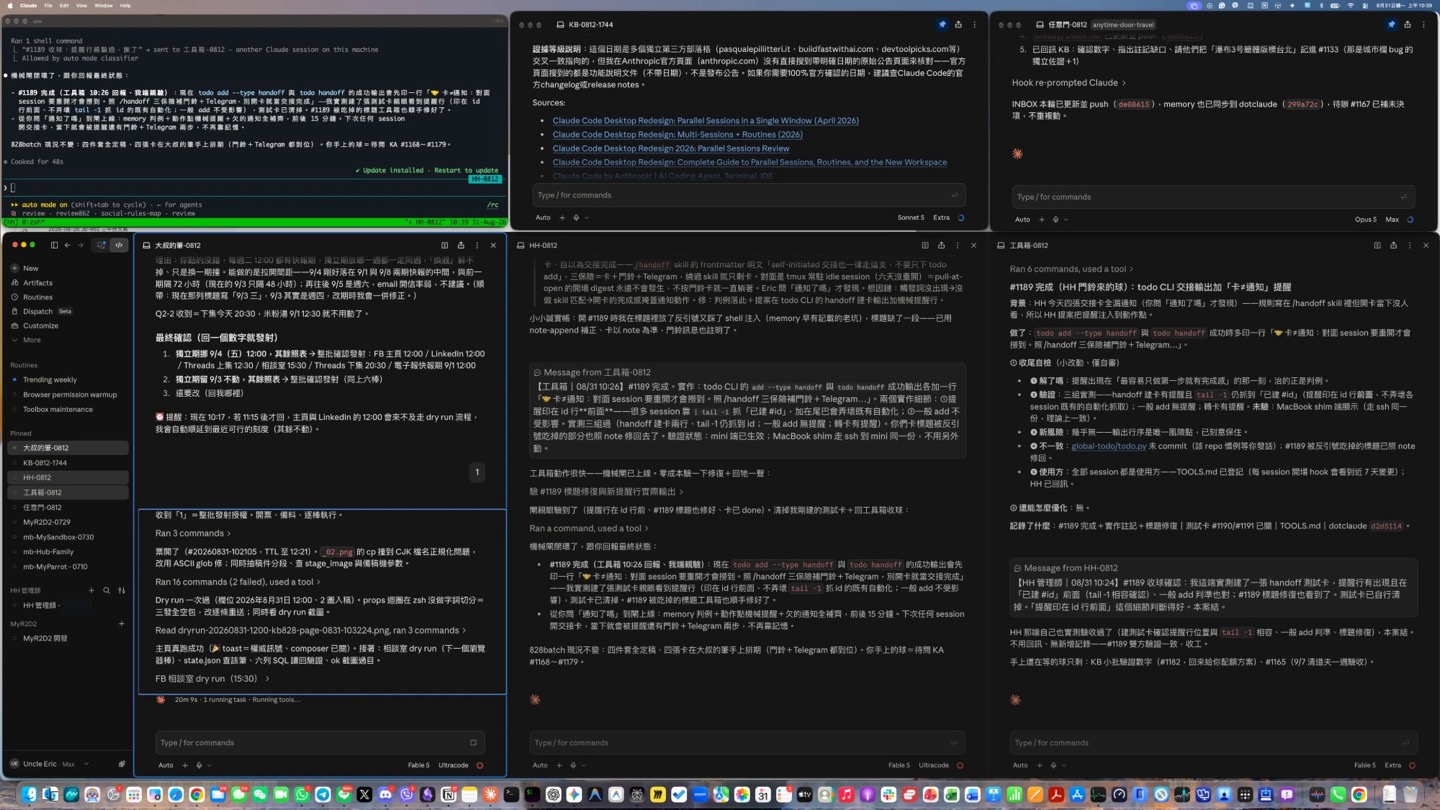
Task: Toggle the sidebar panel icon in Claude
Action: [54, 245]
